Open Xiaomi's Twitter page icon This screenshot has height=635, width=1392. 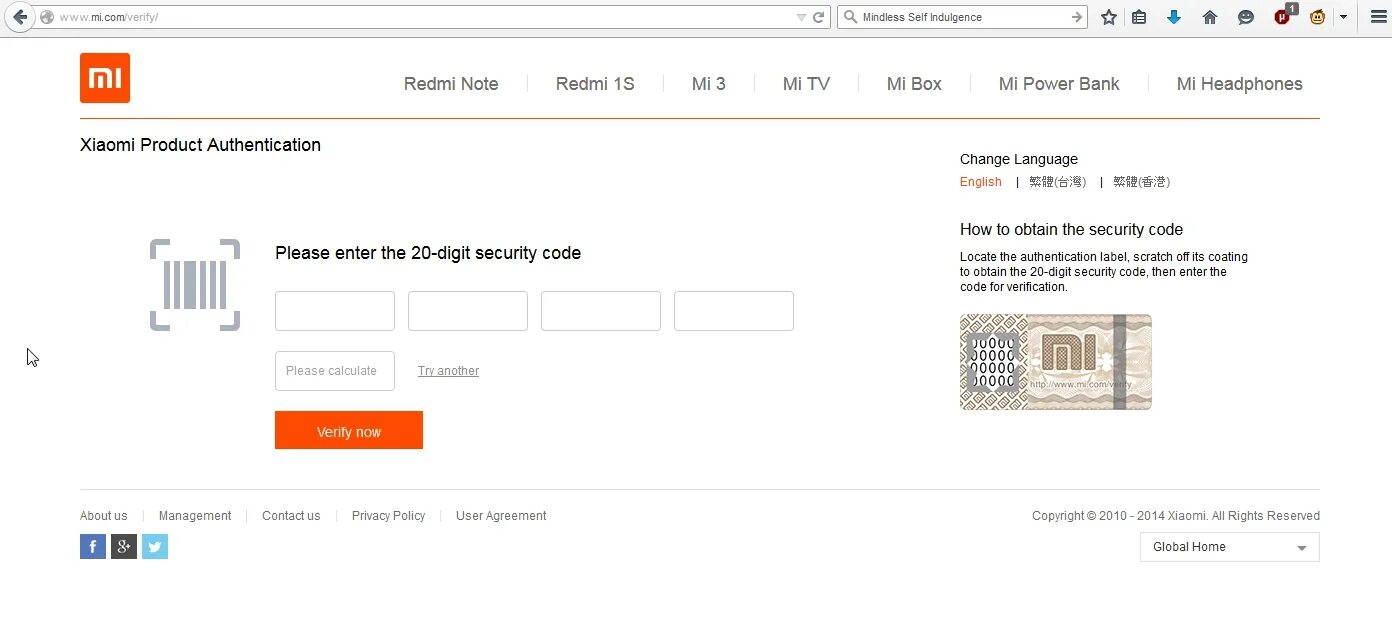(155, 546)
